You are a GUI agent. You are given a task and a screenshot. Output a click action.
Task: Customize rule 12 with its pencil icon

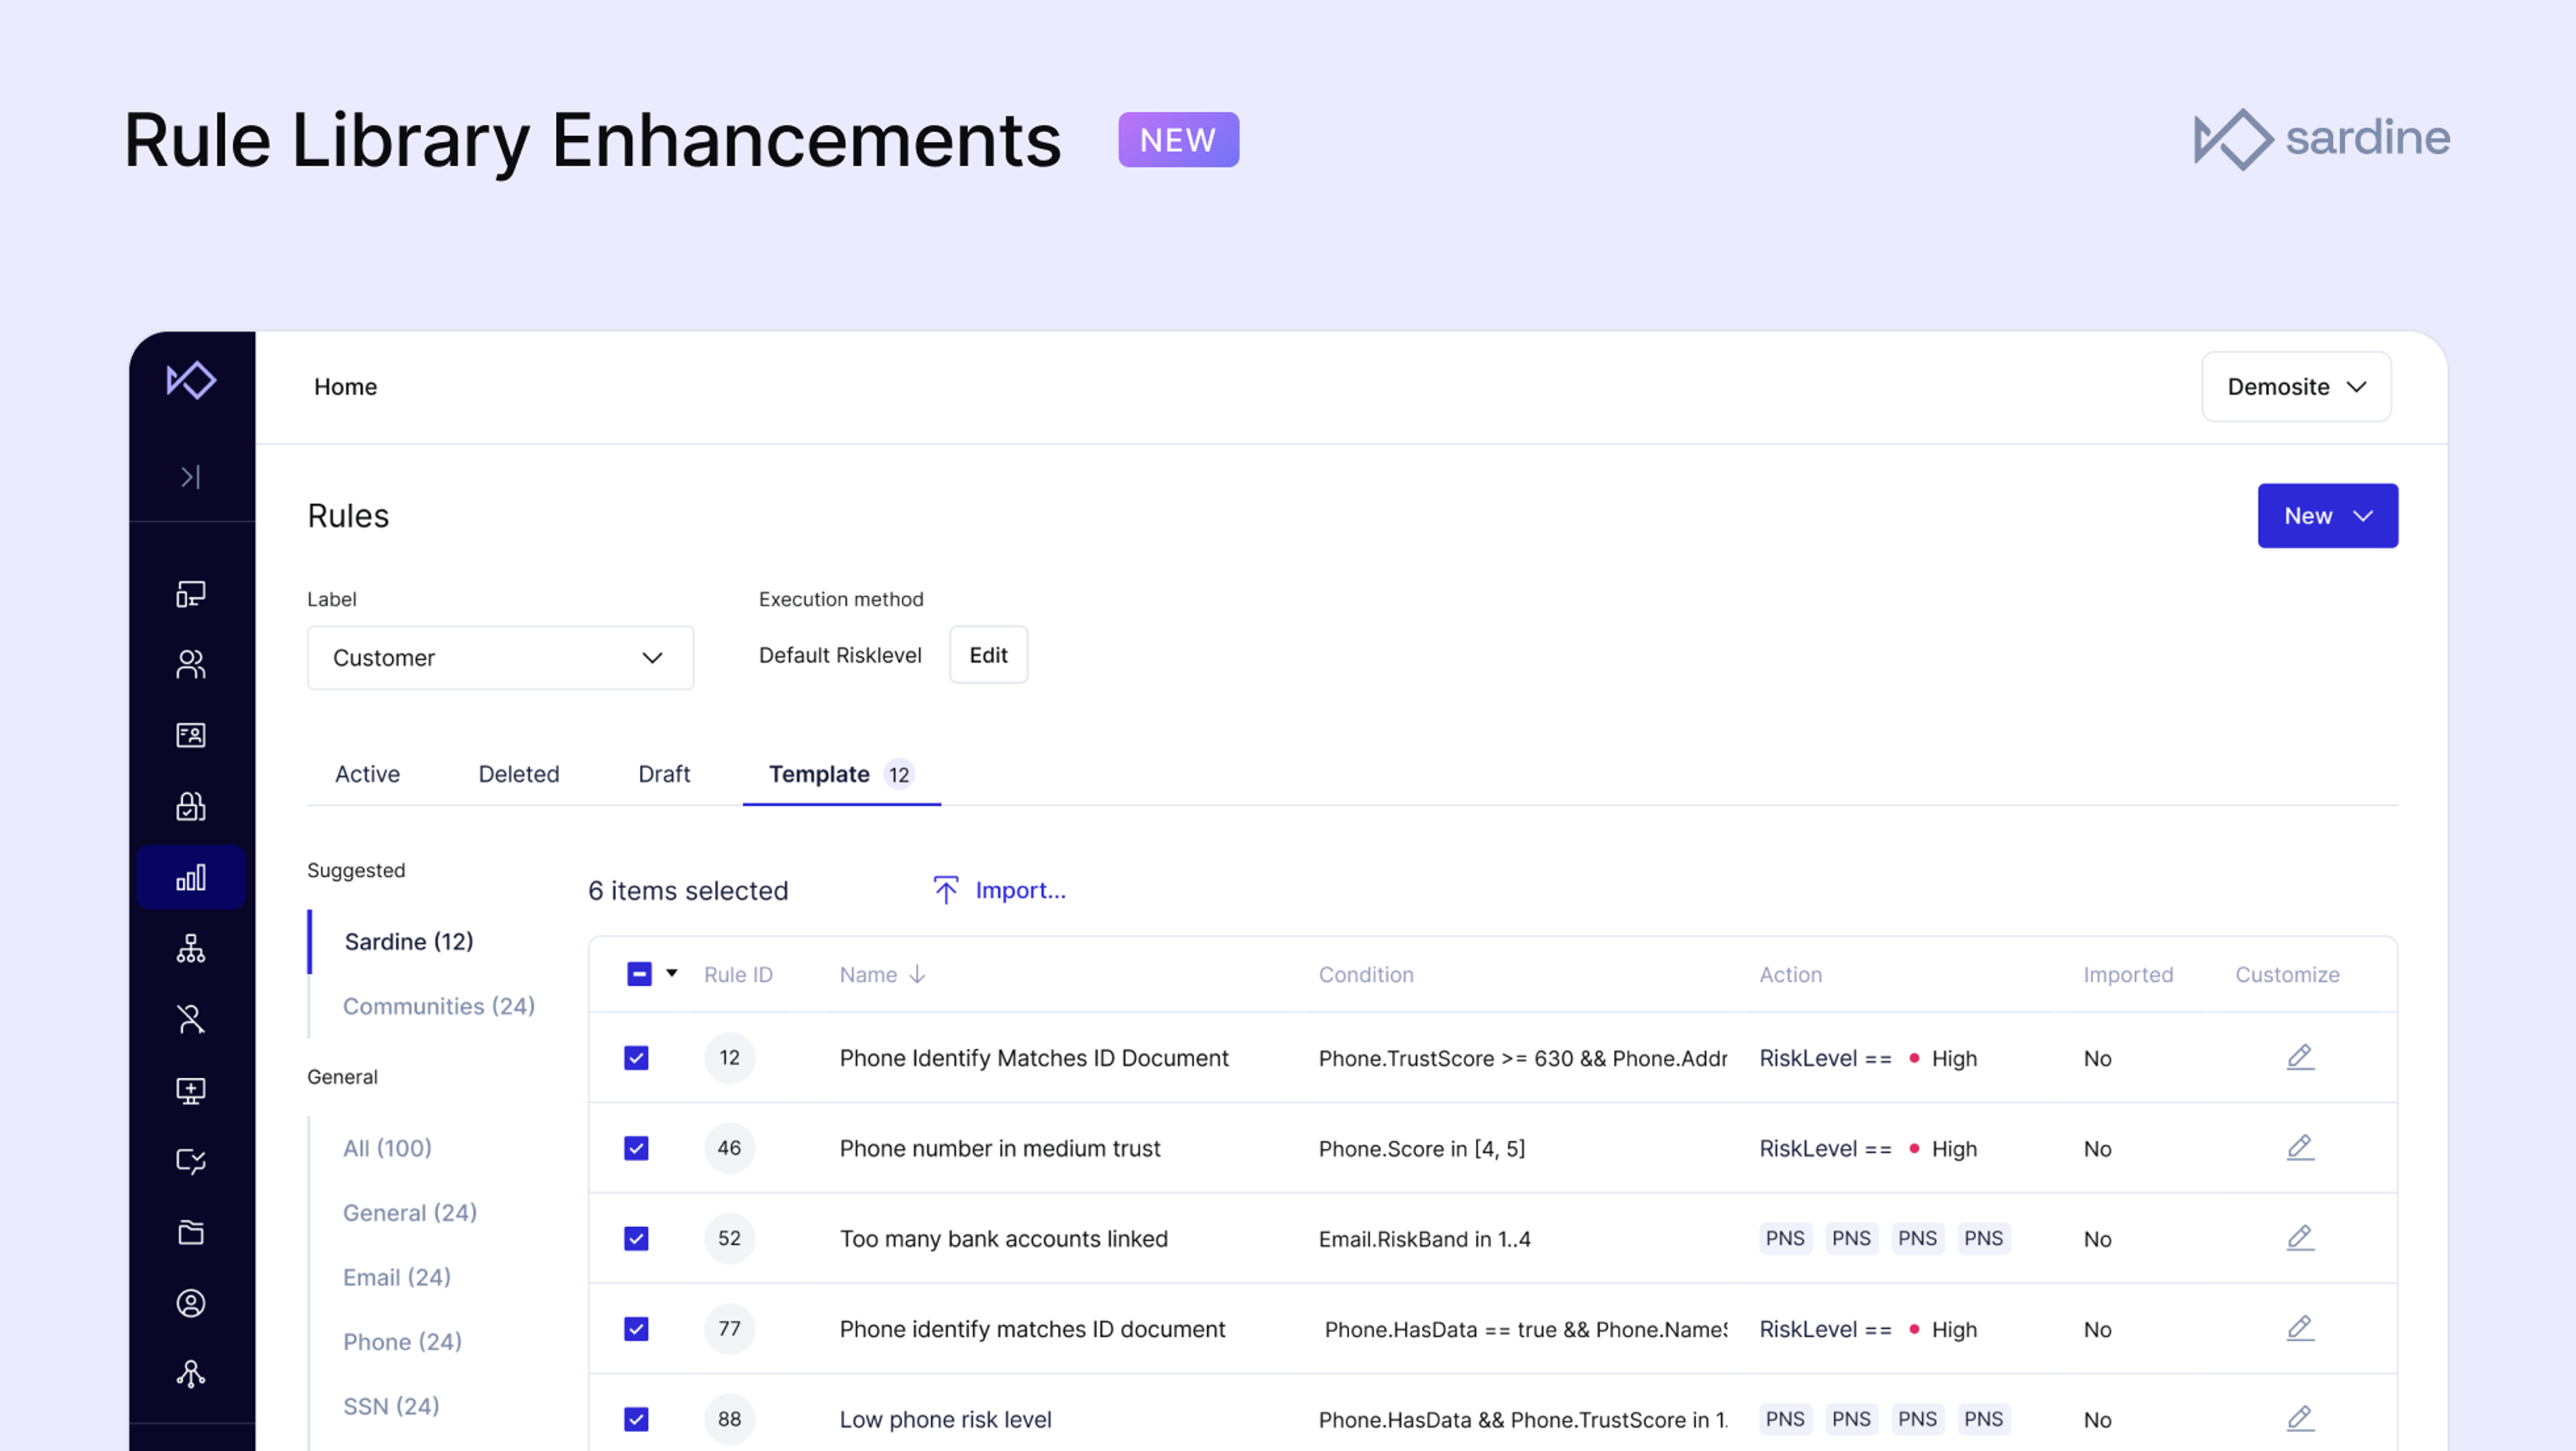(2300, 1057)
